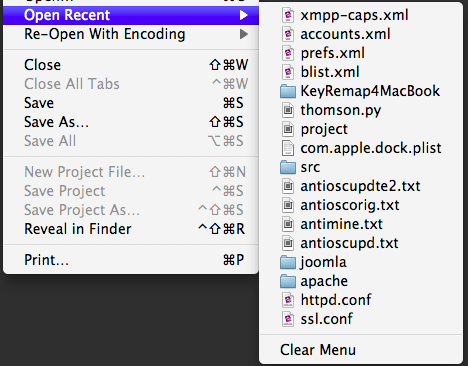Expand Re-Open With Encoding submenu arrow
The height and width of the screenshot is (366, 468).
click(244, 34)
